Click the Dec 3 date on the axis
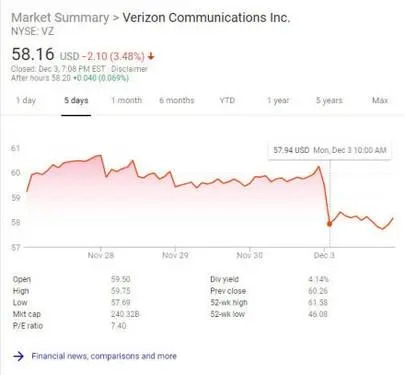This screenshot has width=405, height=375. (324, 255)
